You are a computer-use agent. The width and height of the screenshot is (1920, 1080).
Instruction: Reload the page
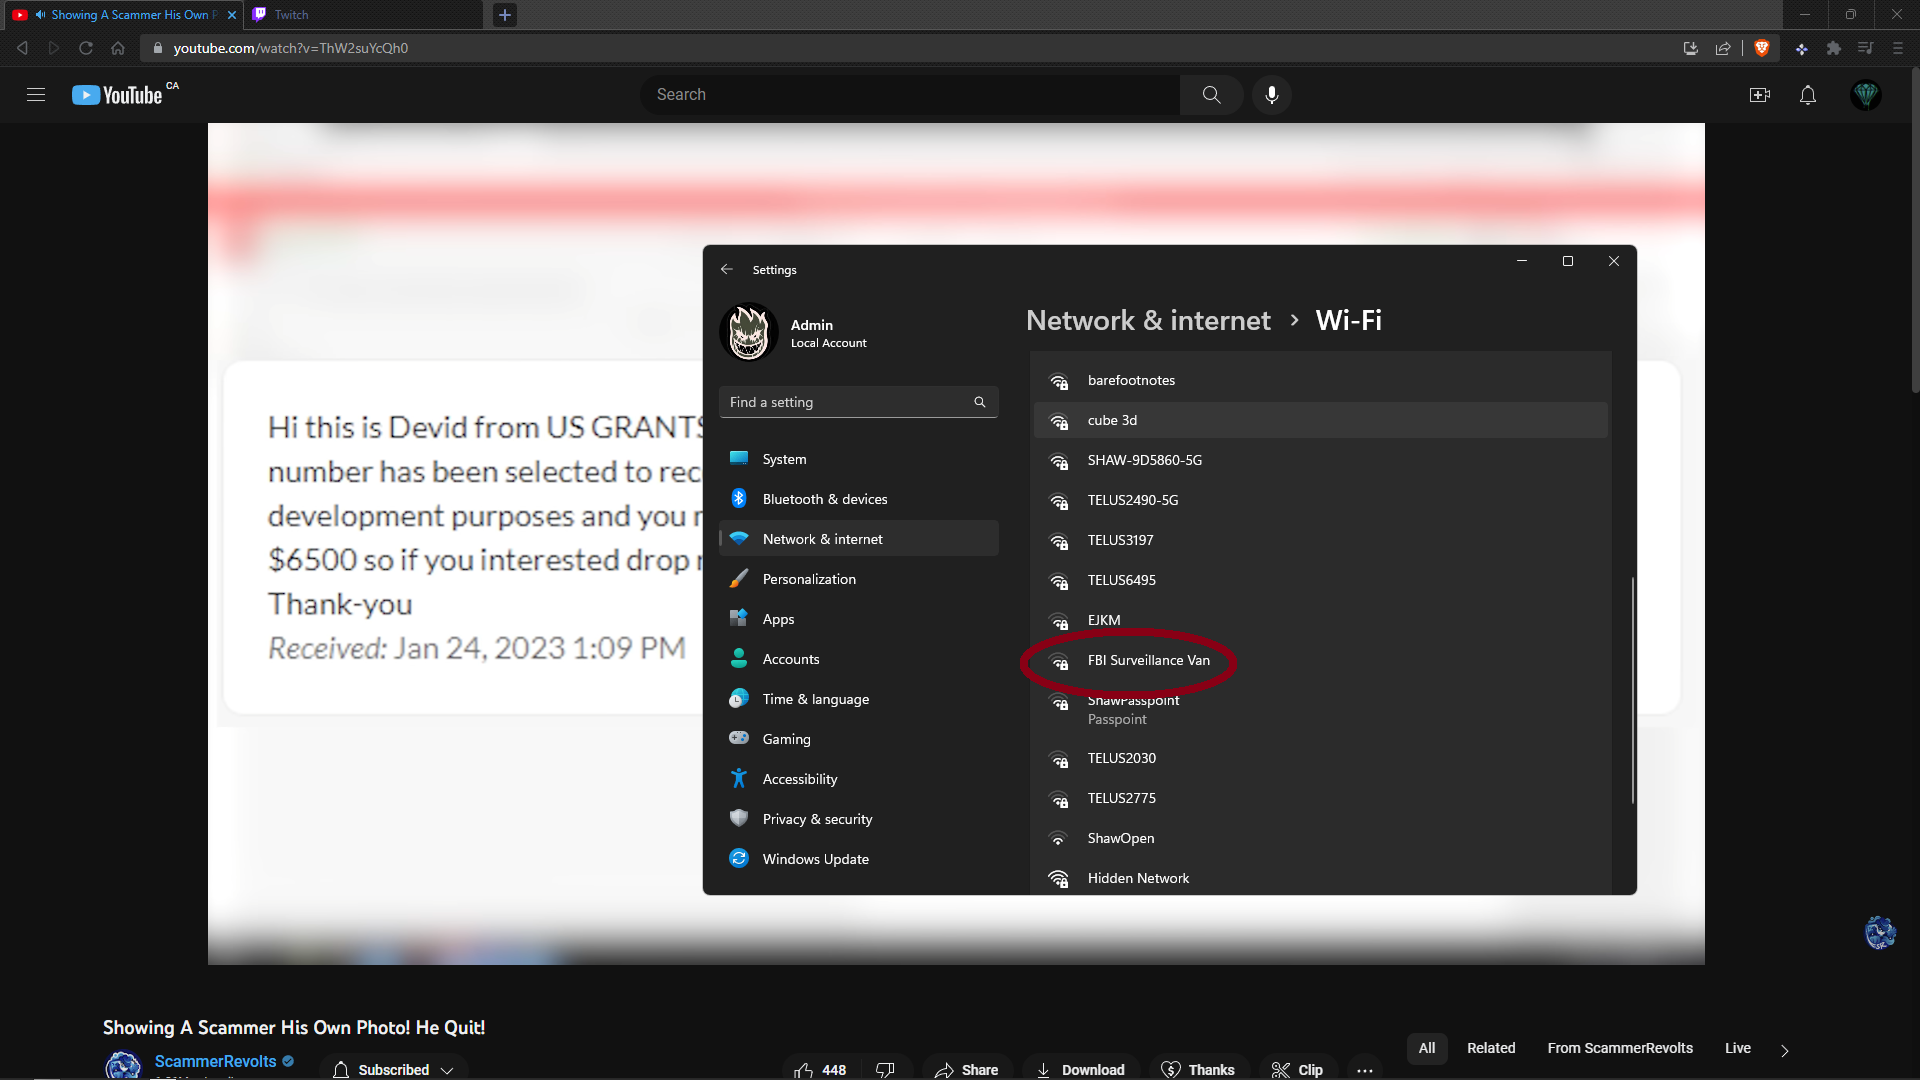click(x=86, y=48)
